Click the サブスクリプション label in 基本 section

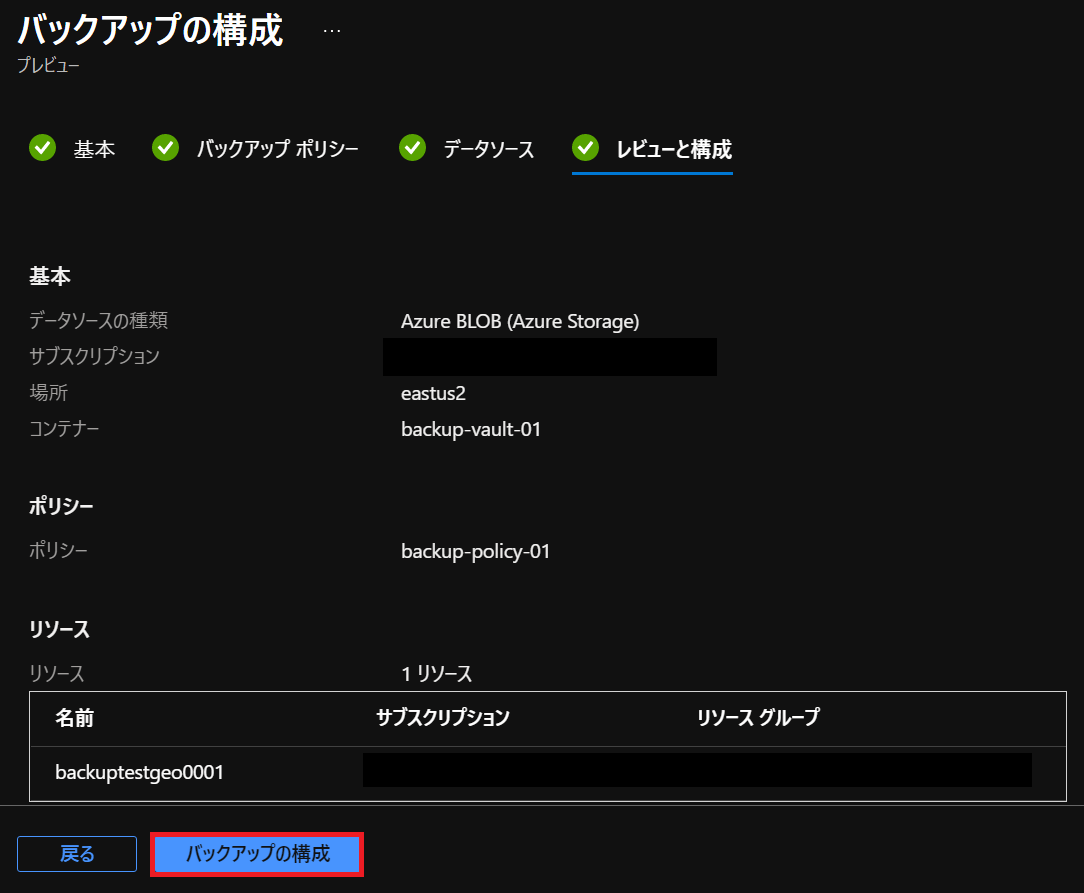94,357
